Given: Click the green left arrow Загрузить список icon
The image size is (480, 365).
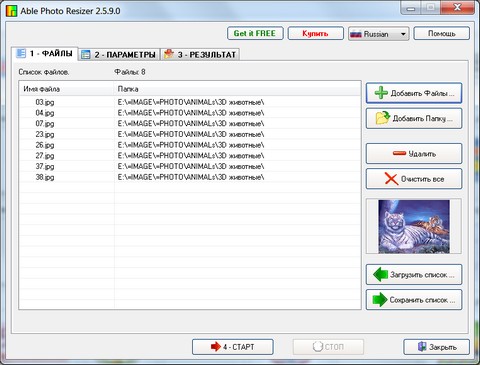Looking at the screenshot, I should 380,274.
